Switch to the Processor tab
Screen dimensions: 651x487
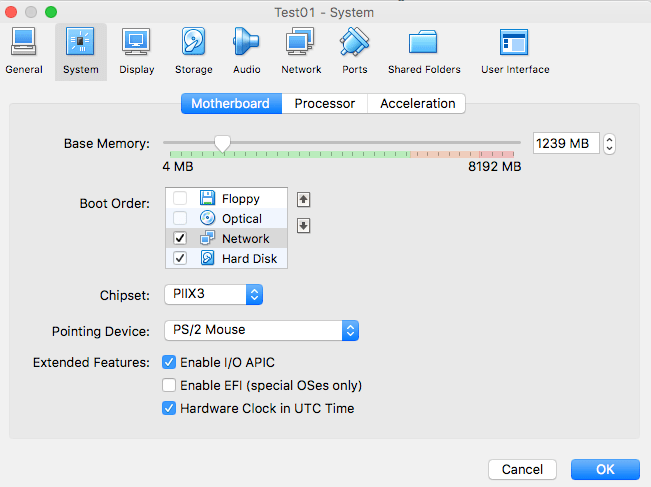324,103
